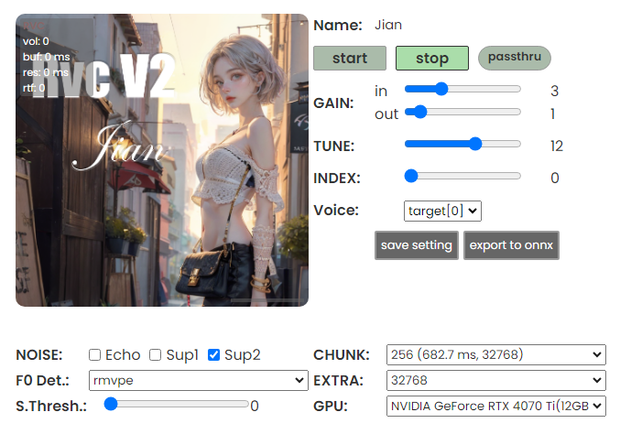
Task: Click the save setting button
Action: (x=416, y=245)
